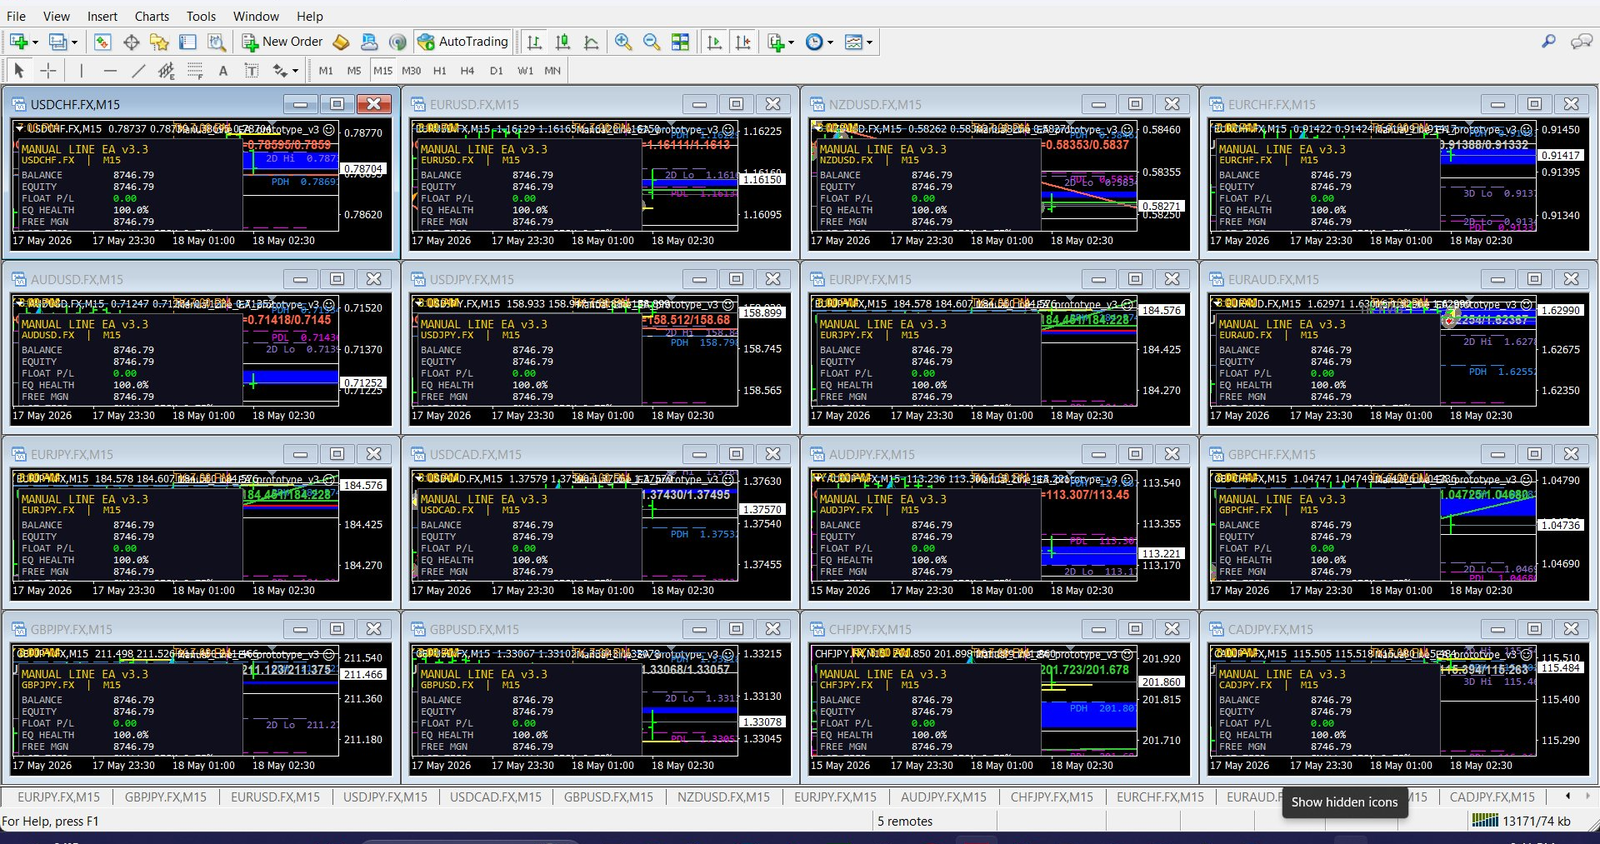Select the W1 timeframe button

tap(525, 71)
